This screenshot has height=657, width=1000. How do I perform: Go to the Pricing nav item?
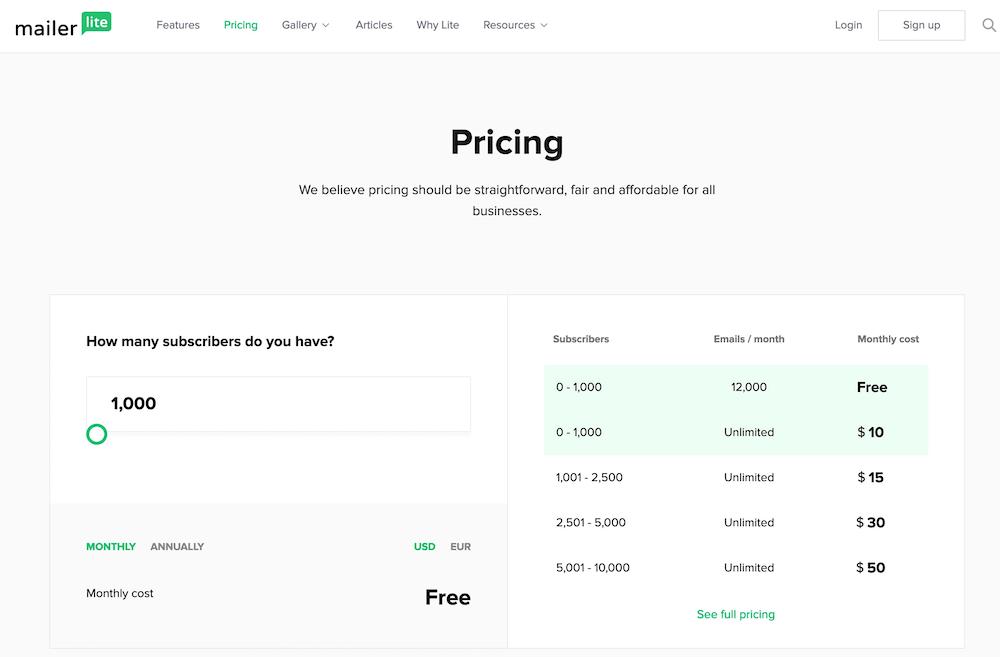240,25
